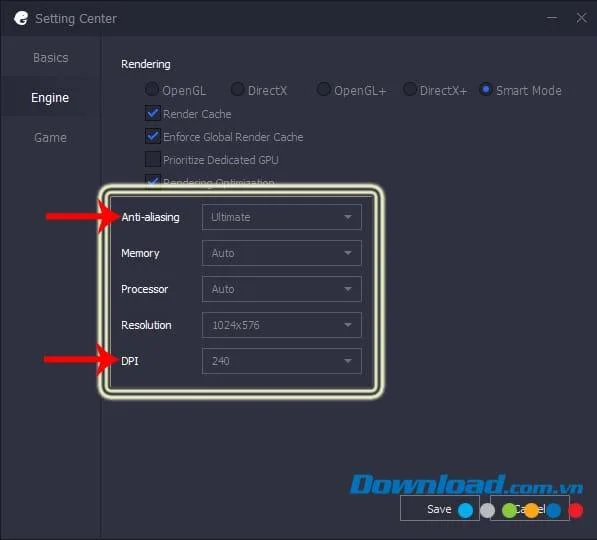Click the Setting Center logo icon
This screenshot has height=540, width=597.
click(21, 18)
